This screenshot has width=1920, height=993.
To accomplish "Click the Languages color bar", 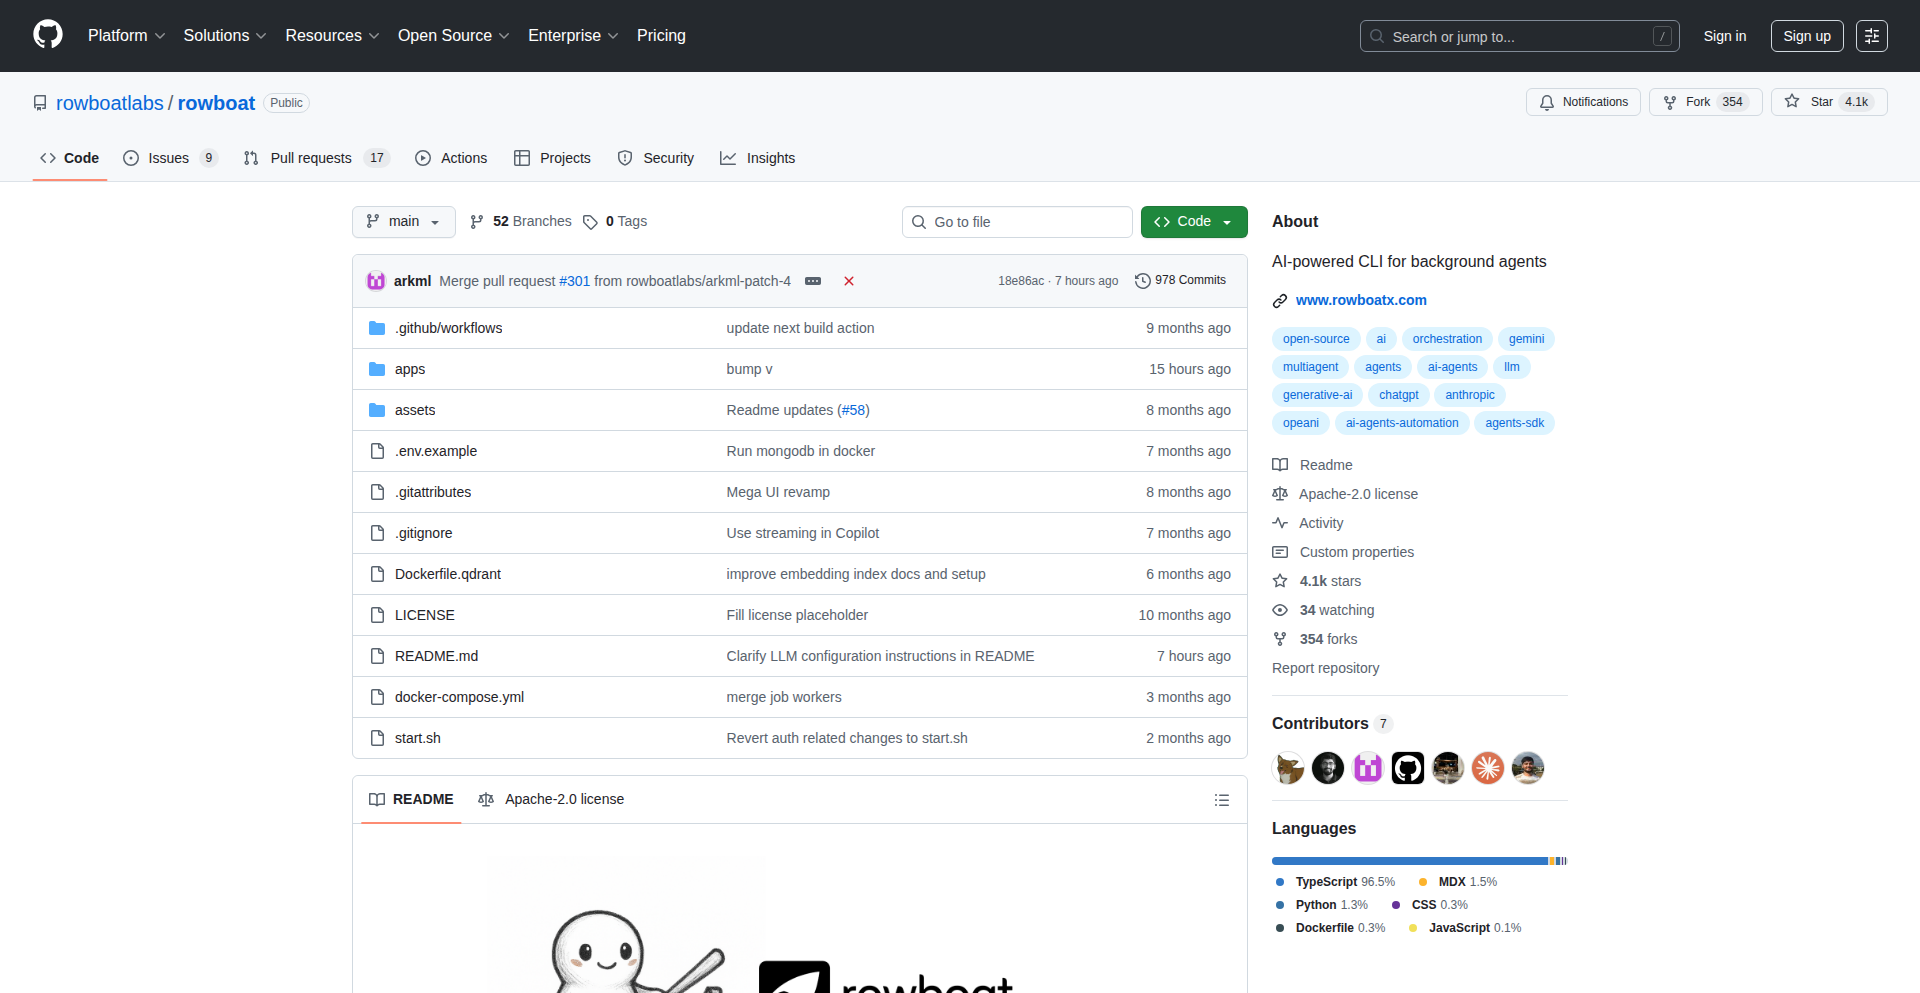I will 1419,861.
